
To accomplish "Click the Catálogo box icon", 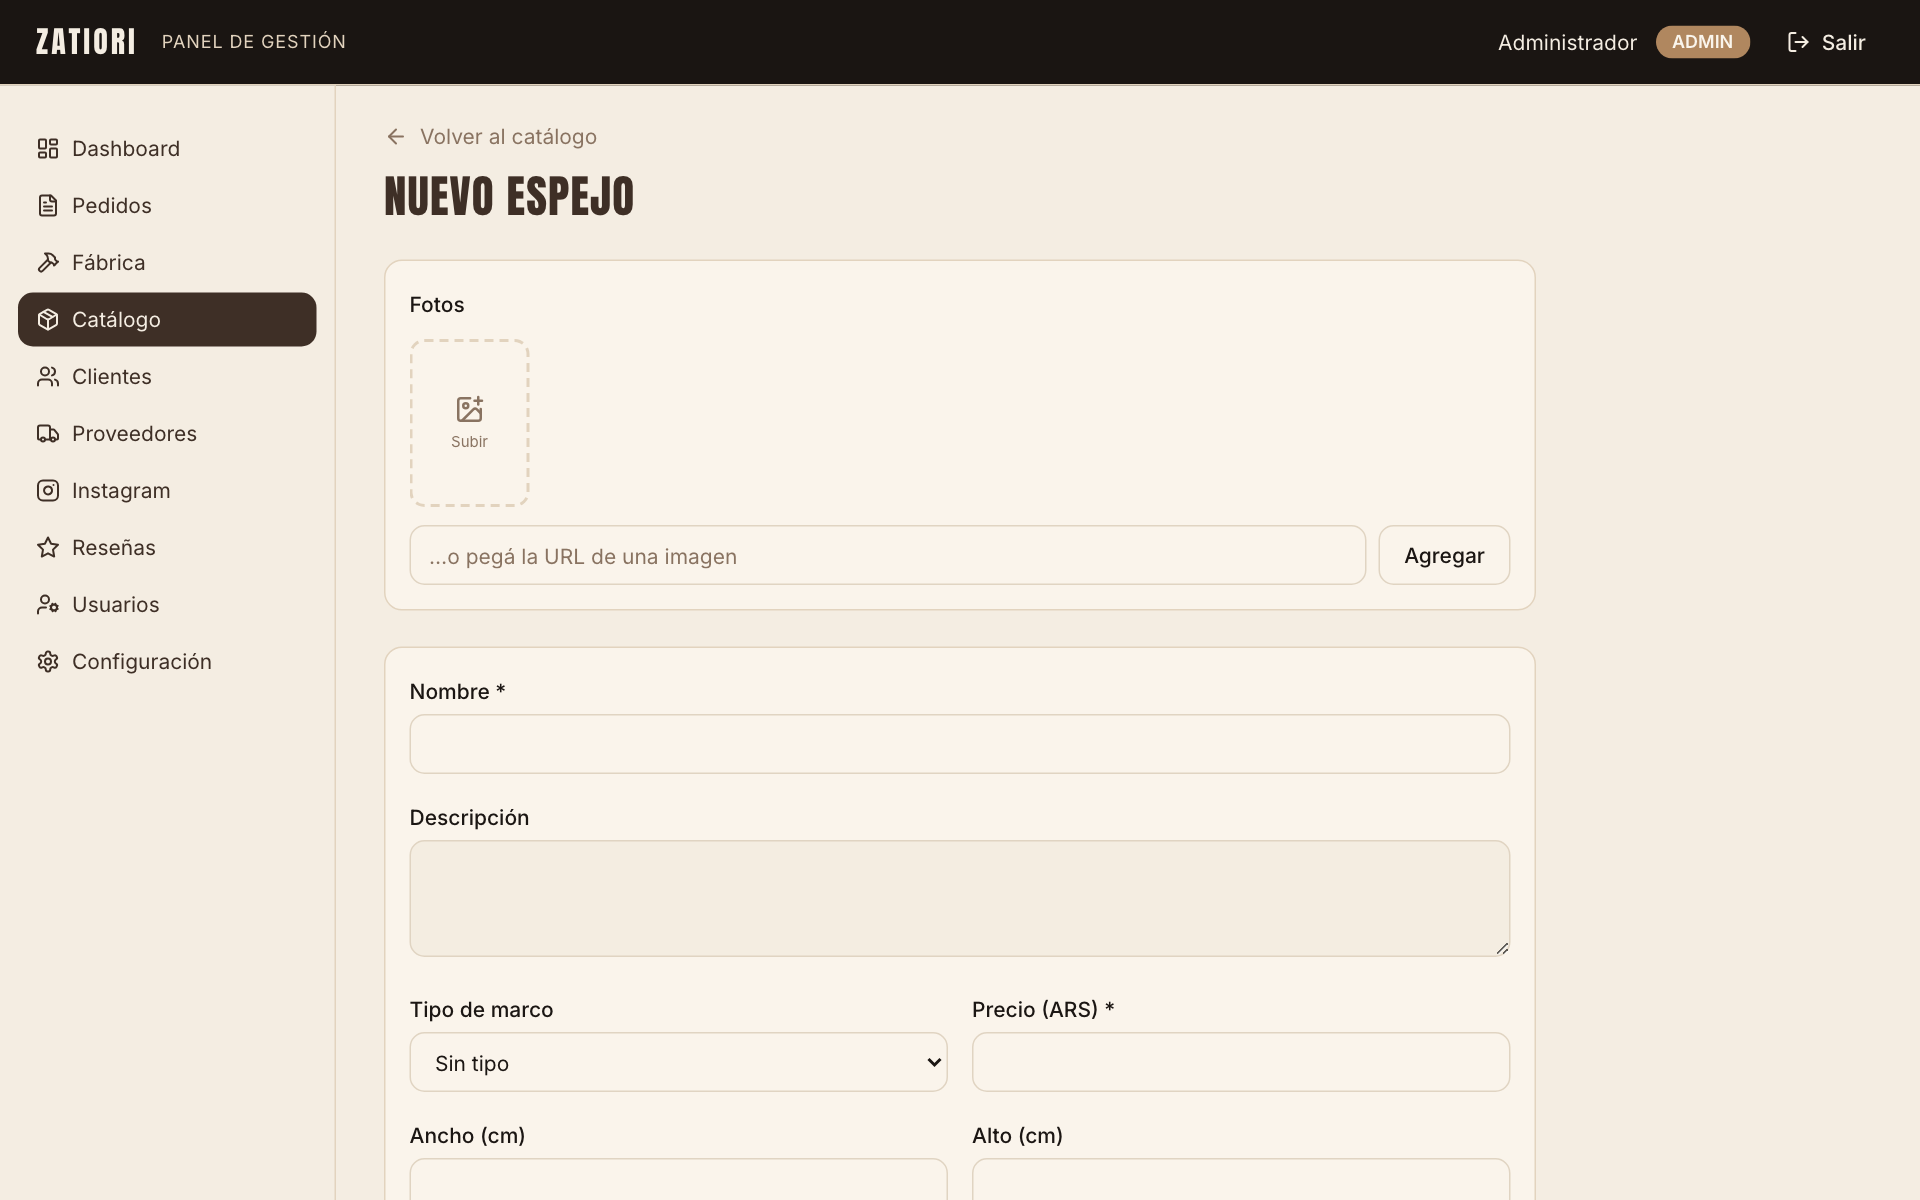I will coord(48,320).
